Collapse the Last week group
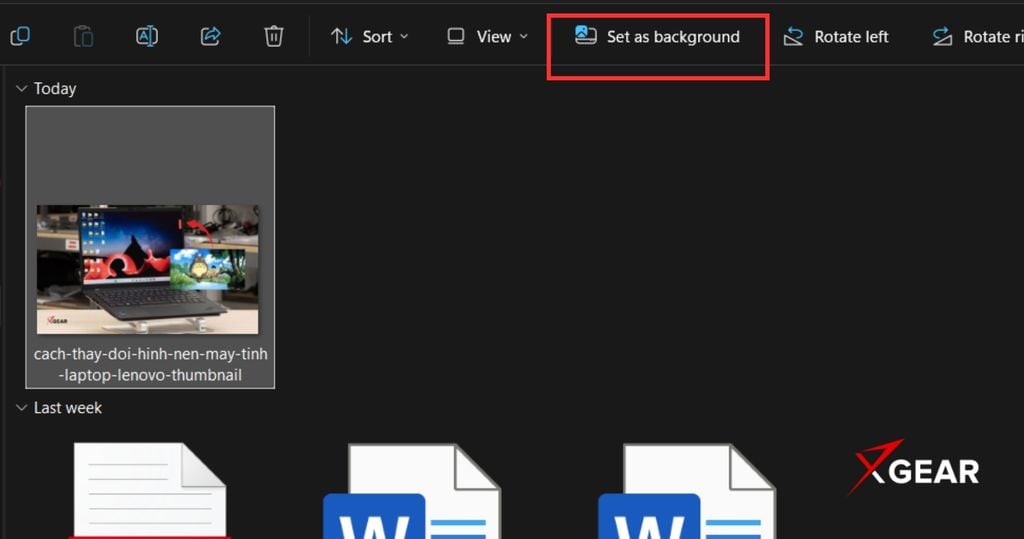This screenshot has width=1024, height=539. pyautogui.click(x=21, y=408)
